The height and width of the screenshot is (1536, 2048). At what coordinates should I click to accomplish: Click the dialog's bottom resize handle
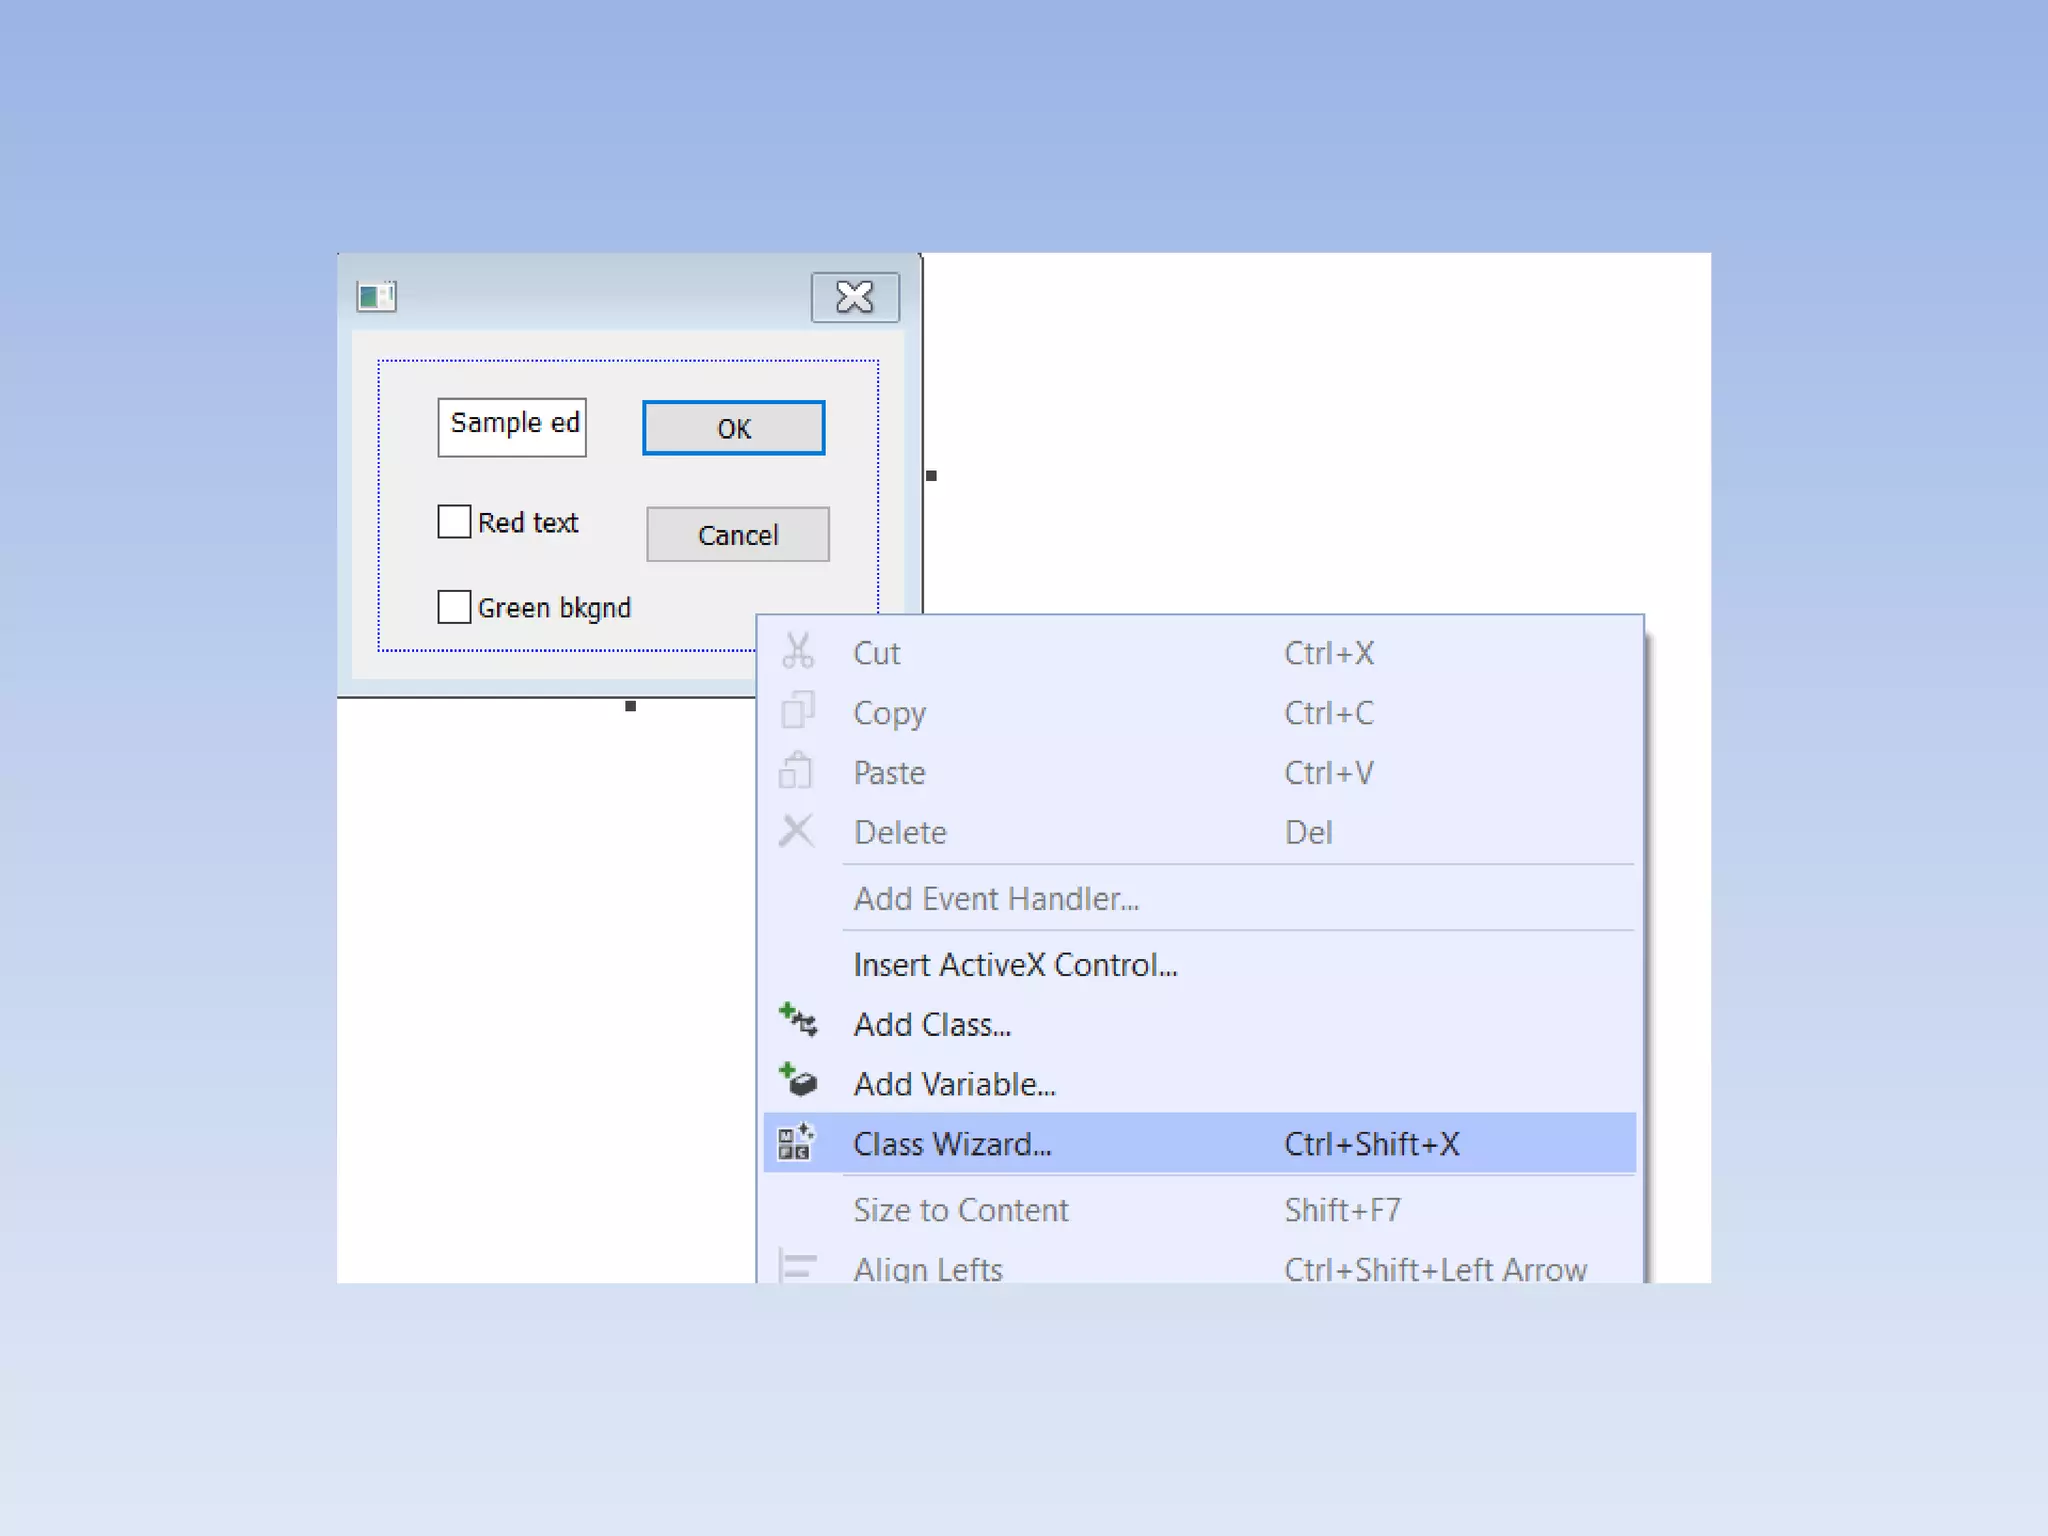pos(630,707)
